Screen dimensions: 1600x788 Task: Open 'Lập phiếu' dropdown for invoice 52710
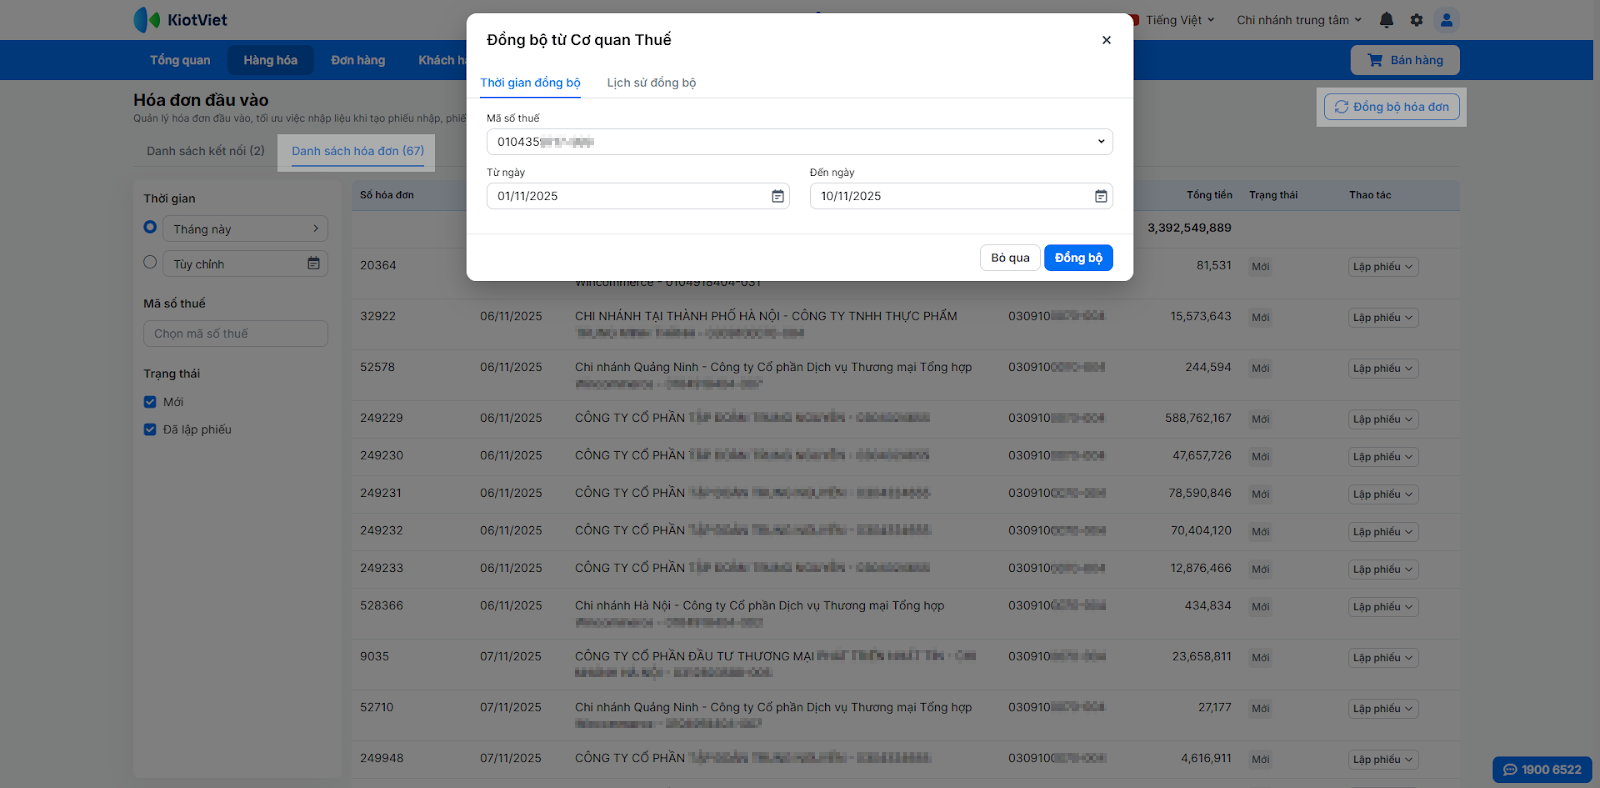coord(1383,709)
